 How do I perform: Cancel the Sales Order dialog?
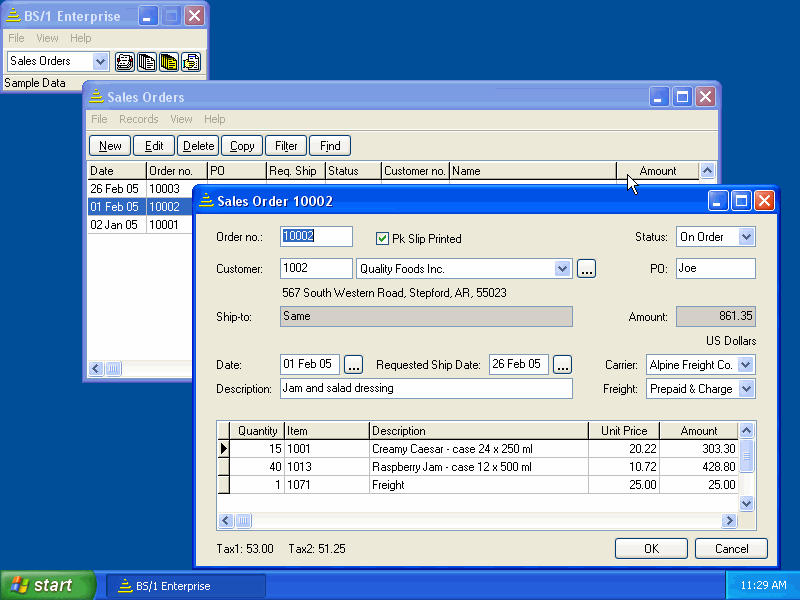tap(732, 548)
